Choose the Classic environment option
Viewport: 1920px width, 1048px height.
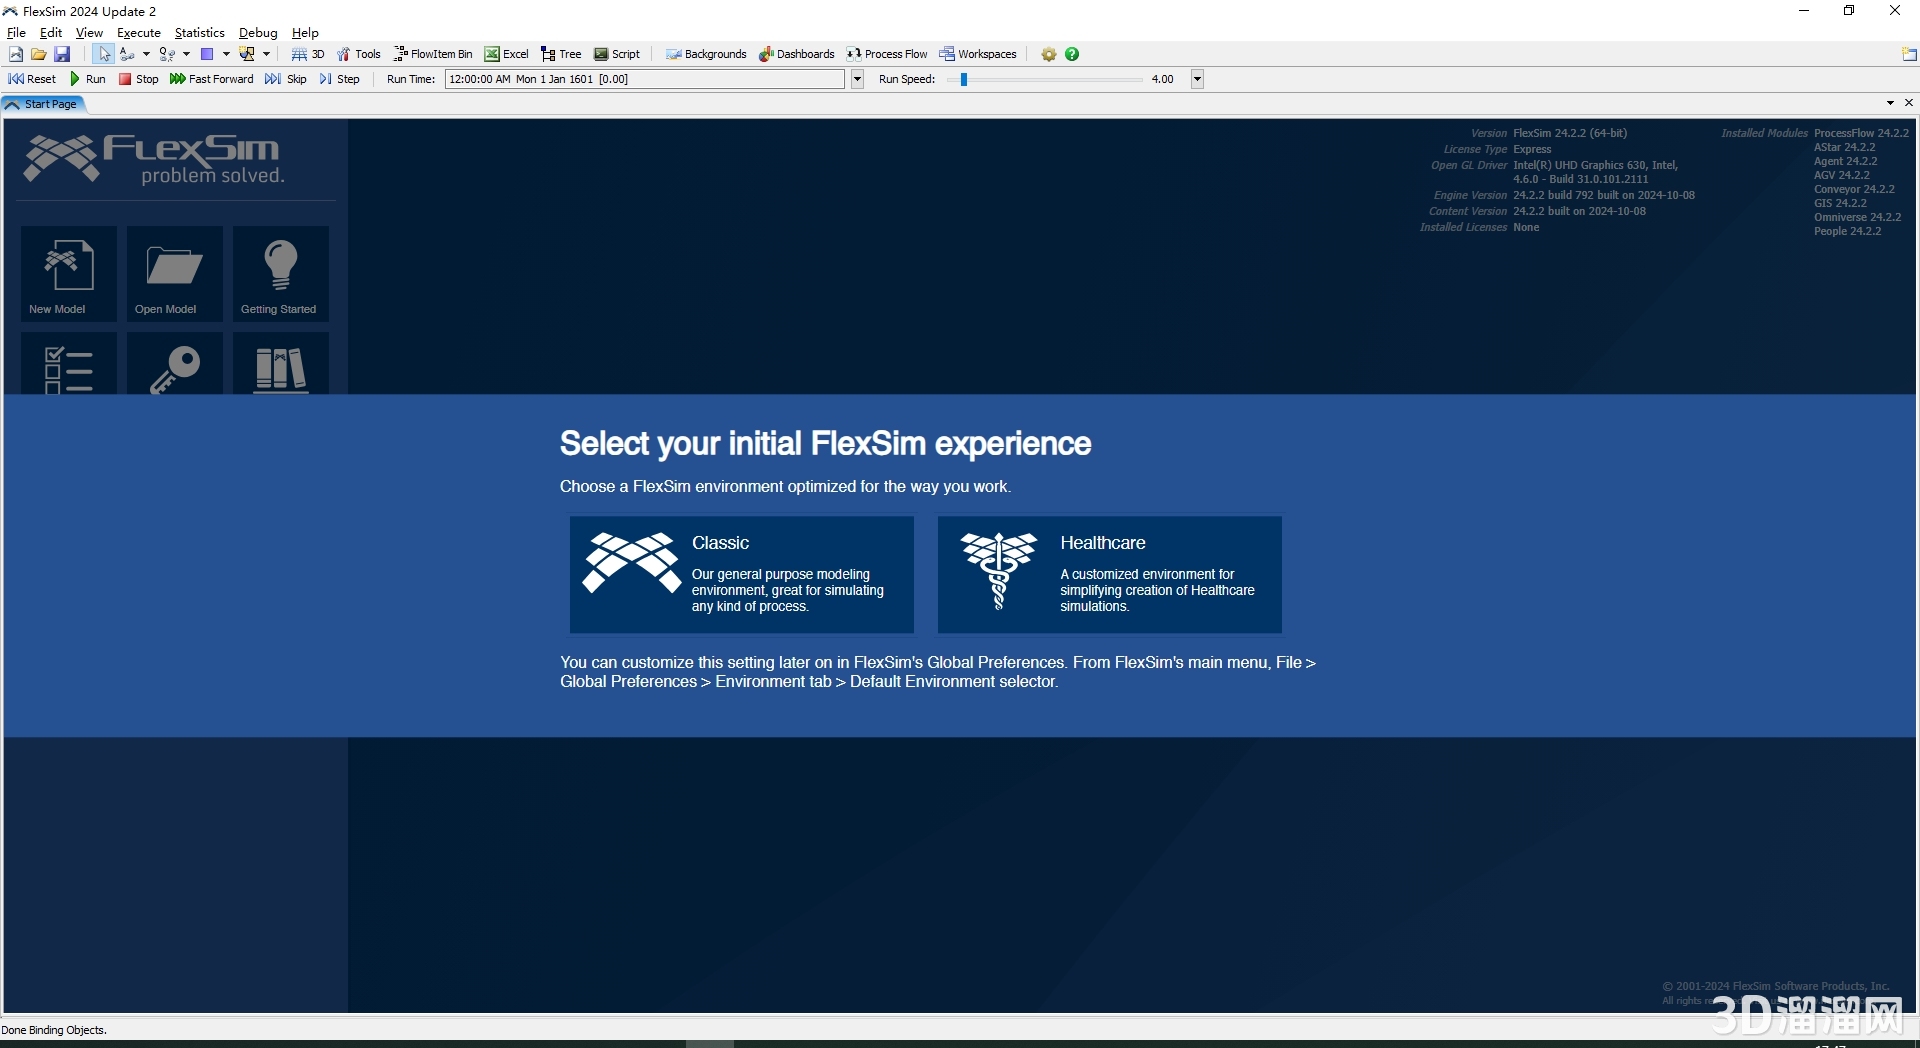pyautogui.click(x=741, y=574)
